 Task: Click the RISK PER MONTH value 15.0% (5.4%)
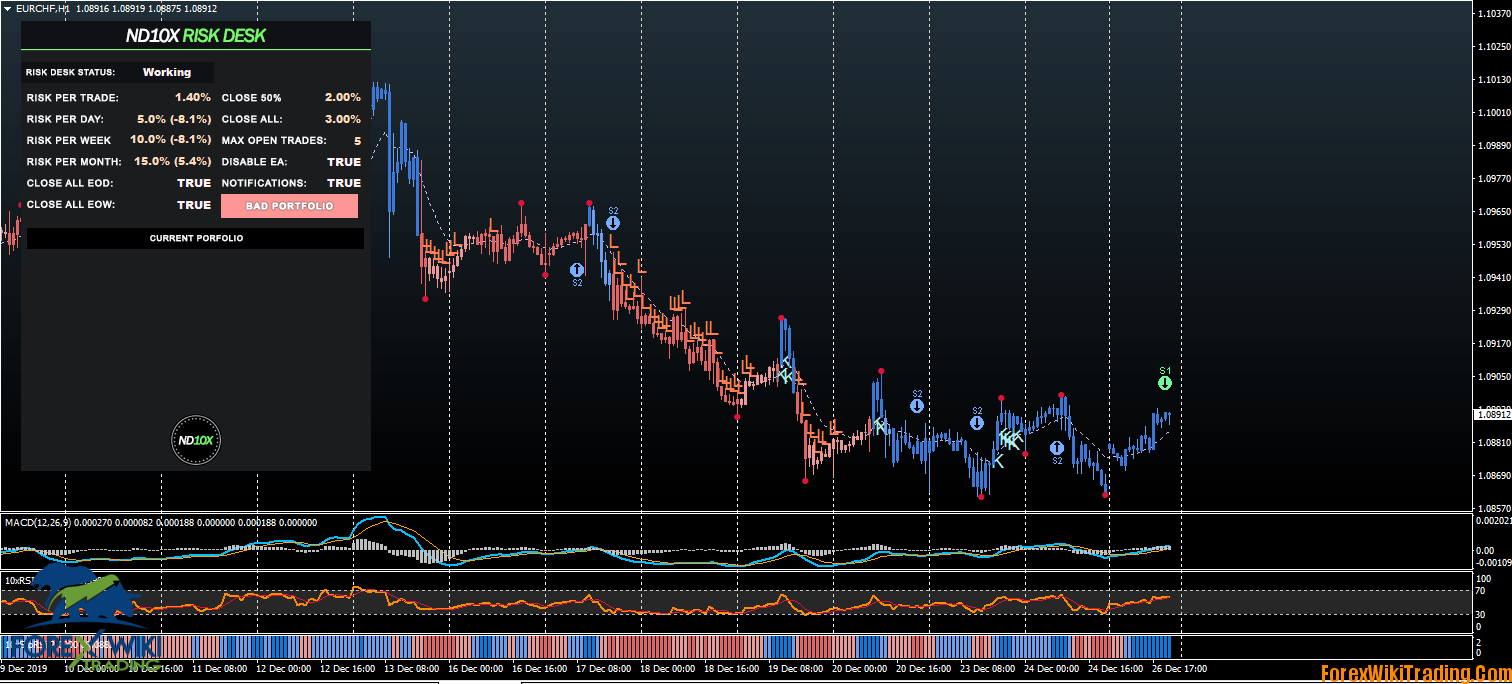pos(173,161)
